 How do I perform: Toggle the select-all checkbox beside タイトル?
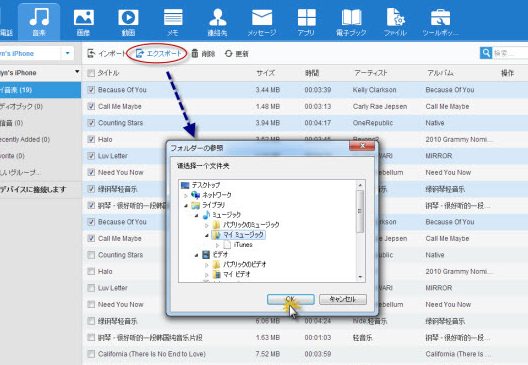(91, 73)
